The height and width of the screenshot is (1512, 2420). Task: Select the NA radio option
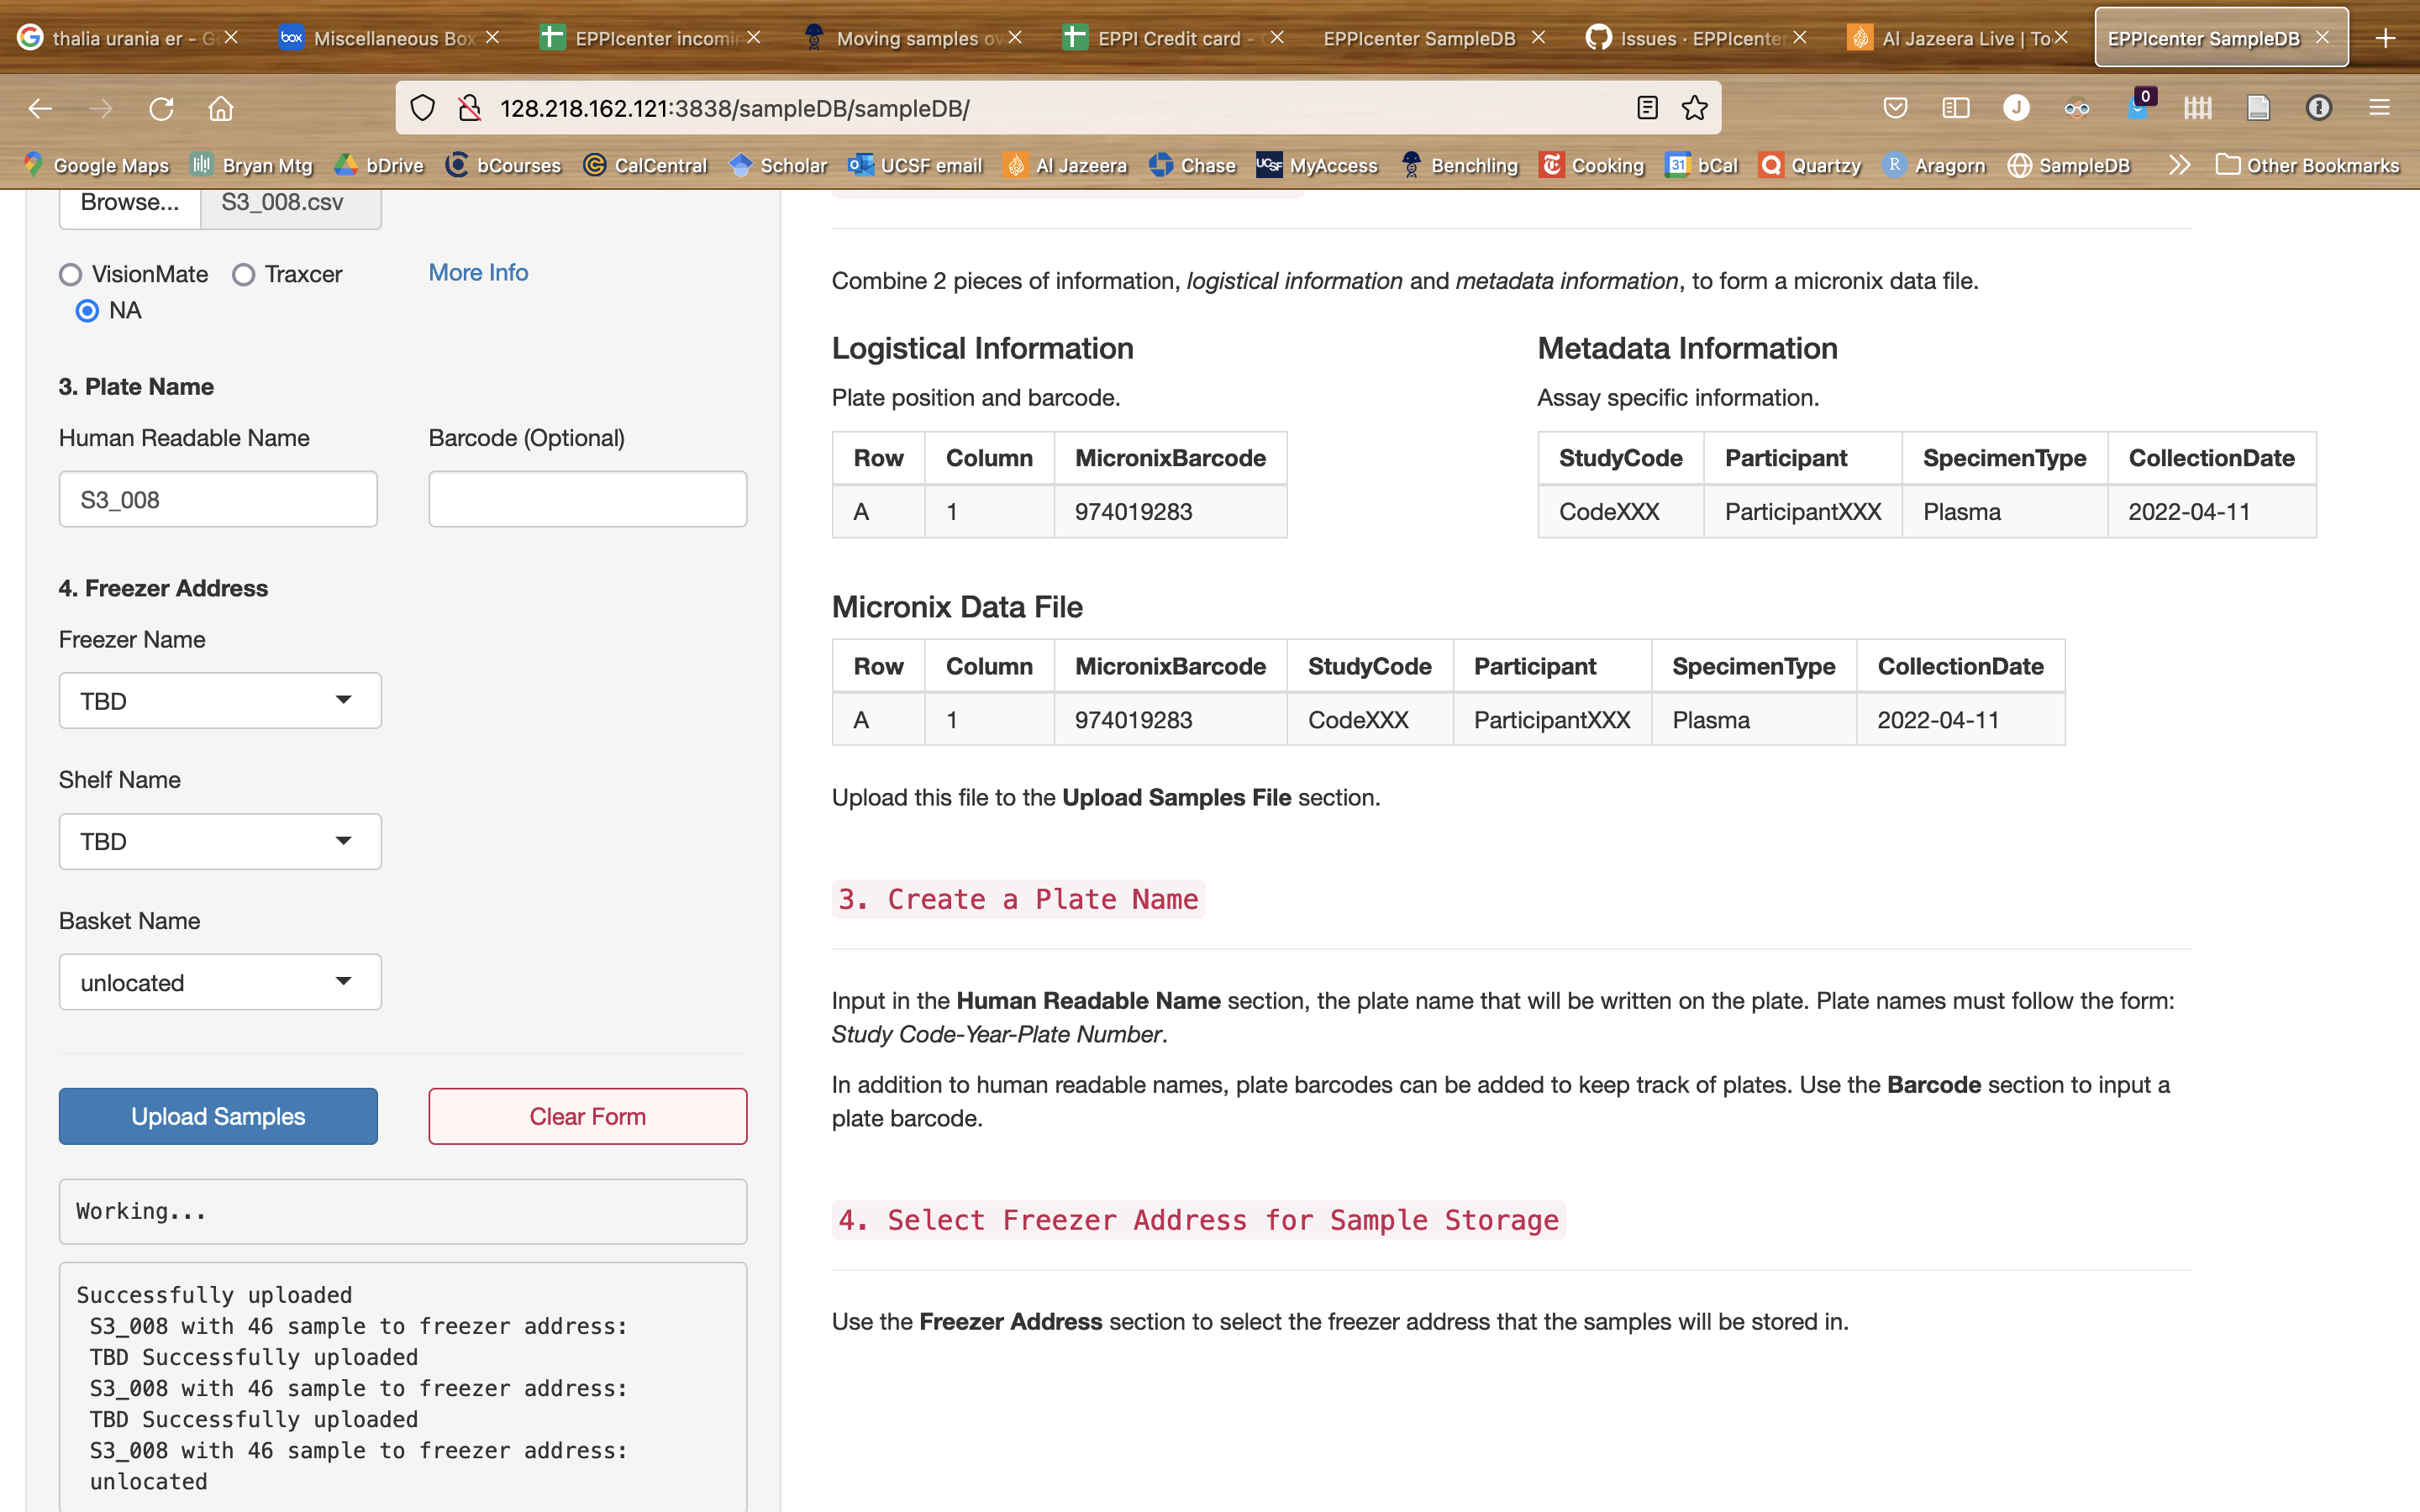pyautogui.click(x=87, y=311)
